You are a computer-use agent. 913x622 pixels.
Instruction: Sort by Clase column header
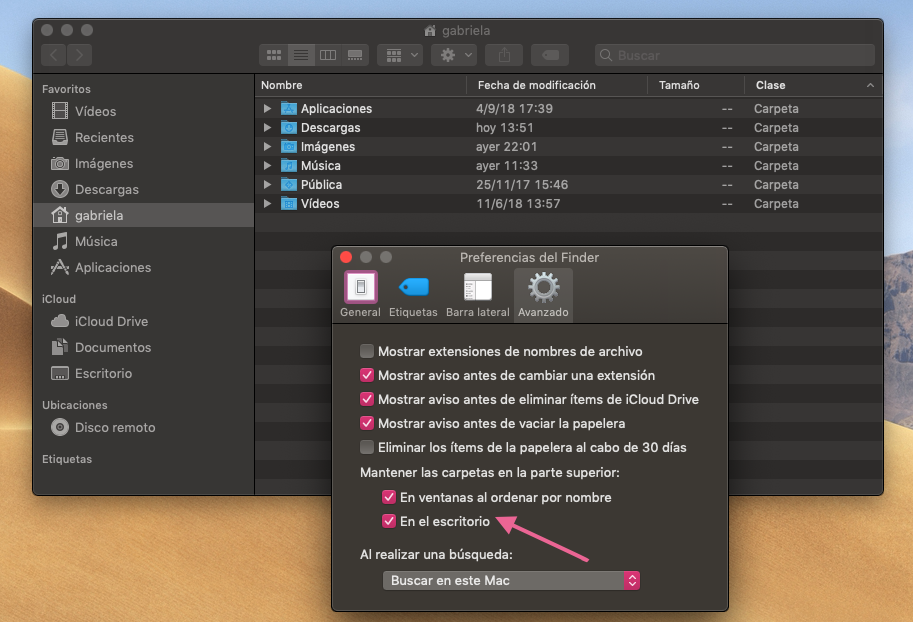click(x=813, y=85)
